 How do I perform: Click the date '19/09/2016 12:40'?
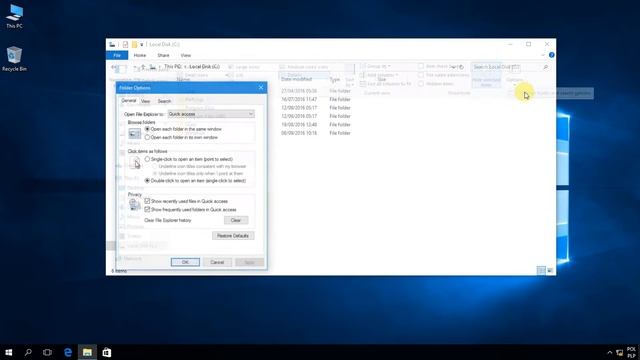coord(299,124)
